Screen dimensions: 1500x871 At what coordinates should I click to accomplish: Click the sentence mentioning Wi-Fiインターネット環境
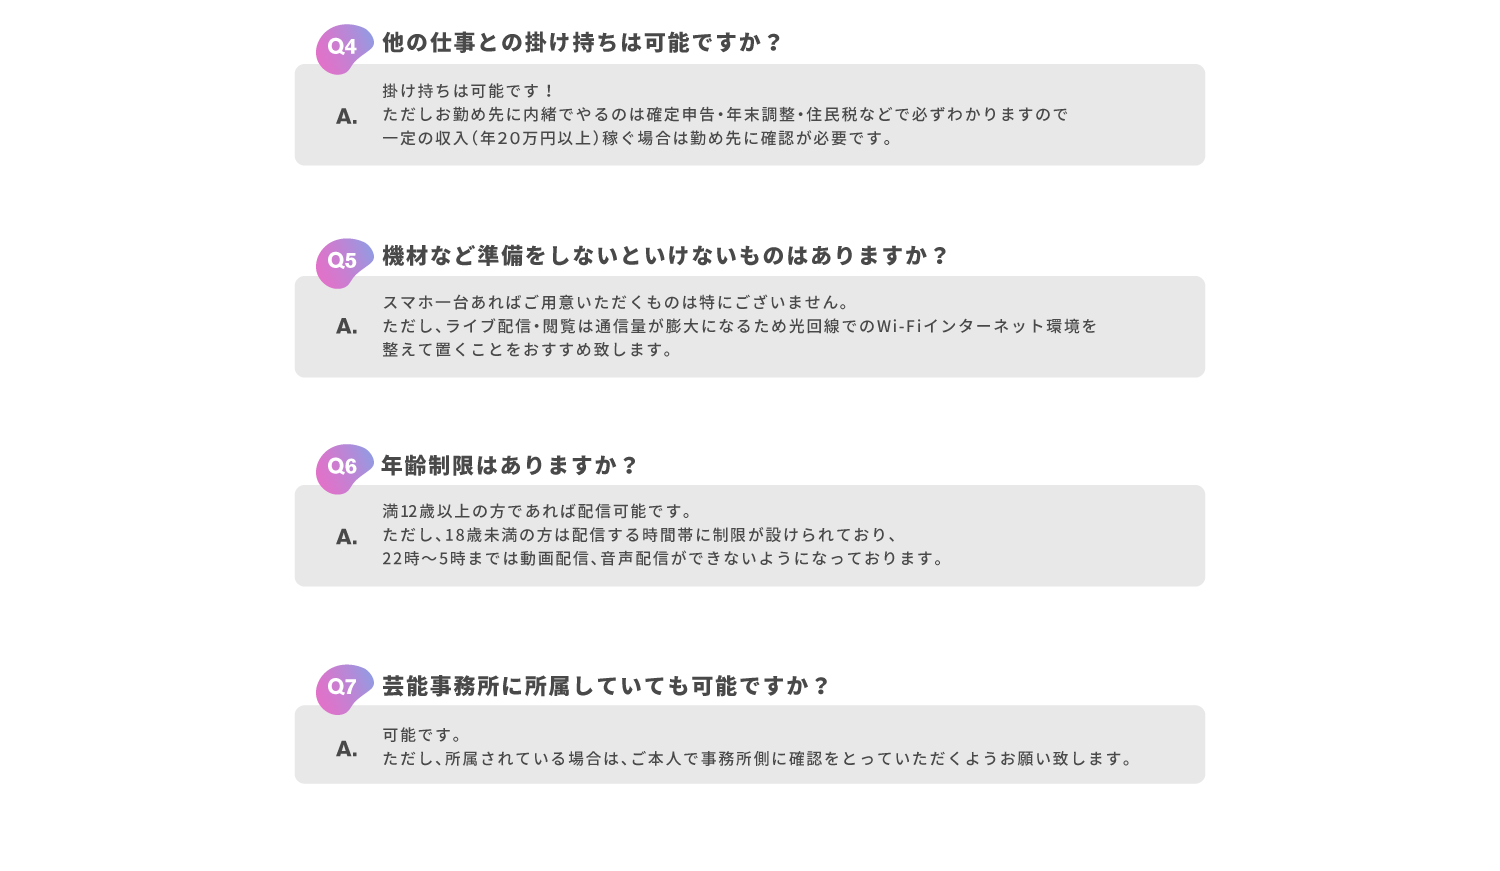pyautogui.click(x=740, y=326)
